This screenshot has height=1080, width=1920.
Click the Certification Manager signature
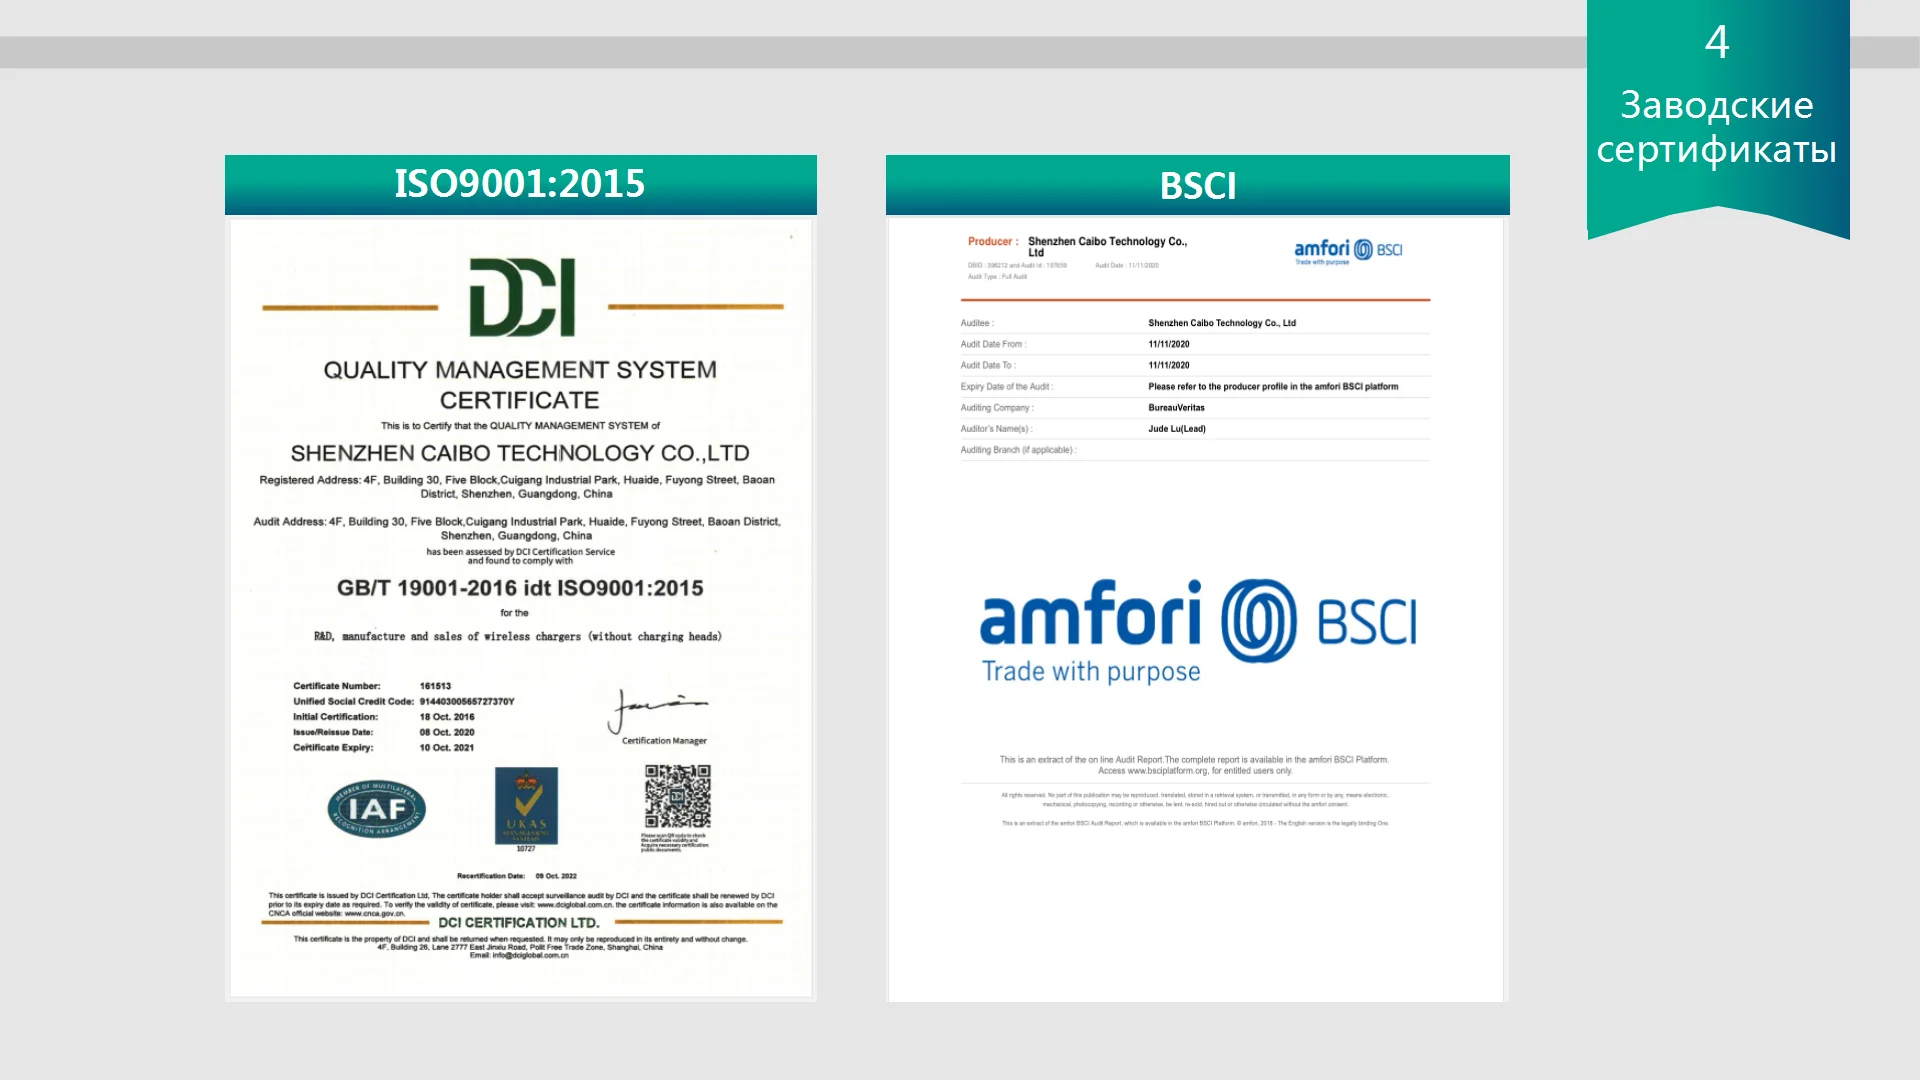pos(655,710)
